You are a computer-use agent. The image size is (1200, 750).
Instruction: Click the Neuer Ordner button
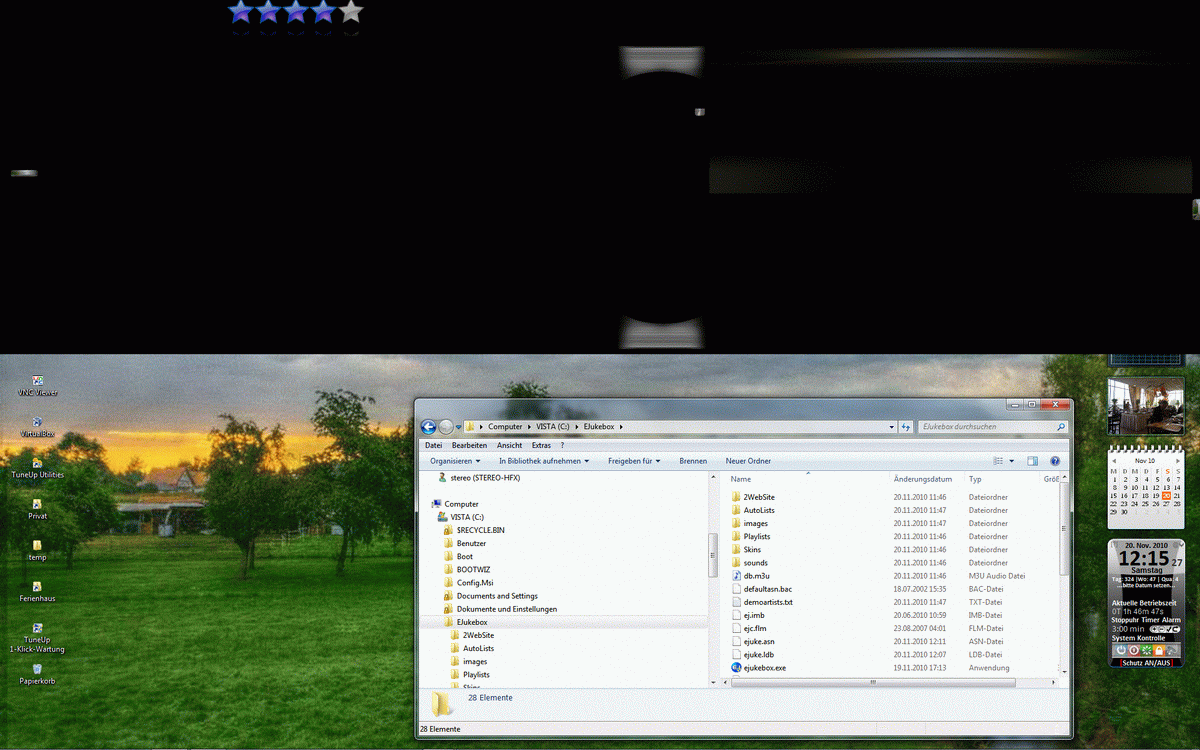748,461
